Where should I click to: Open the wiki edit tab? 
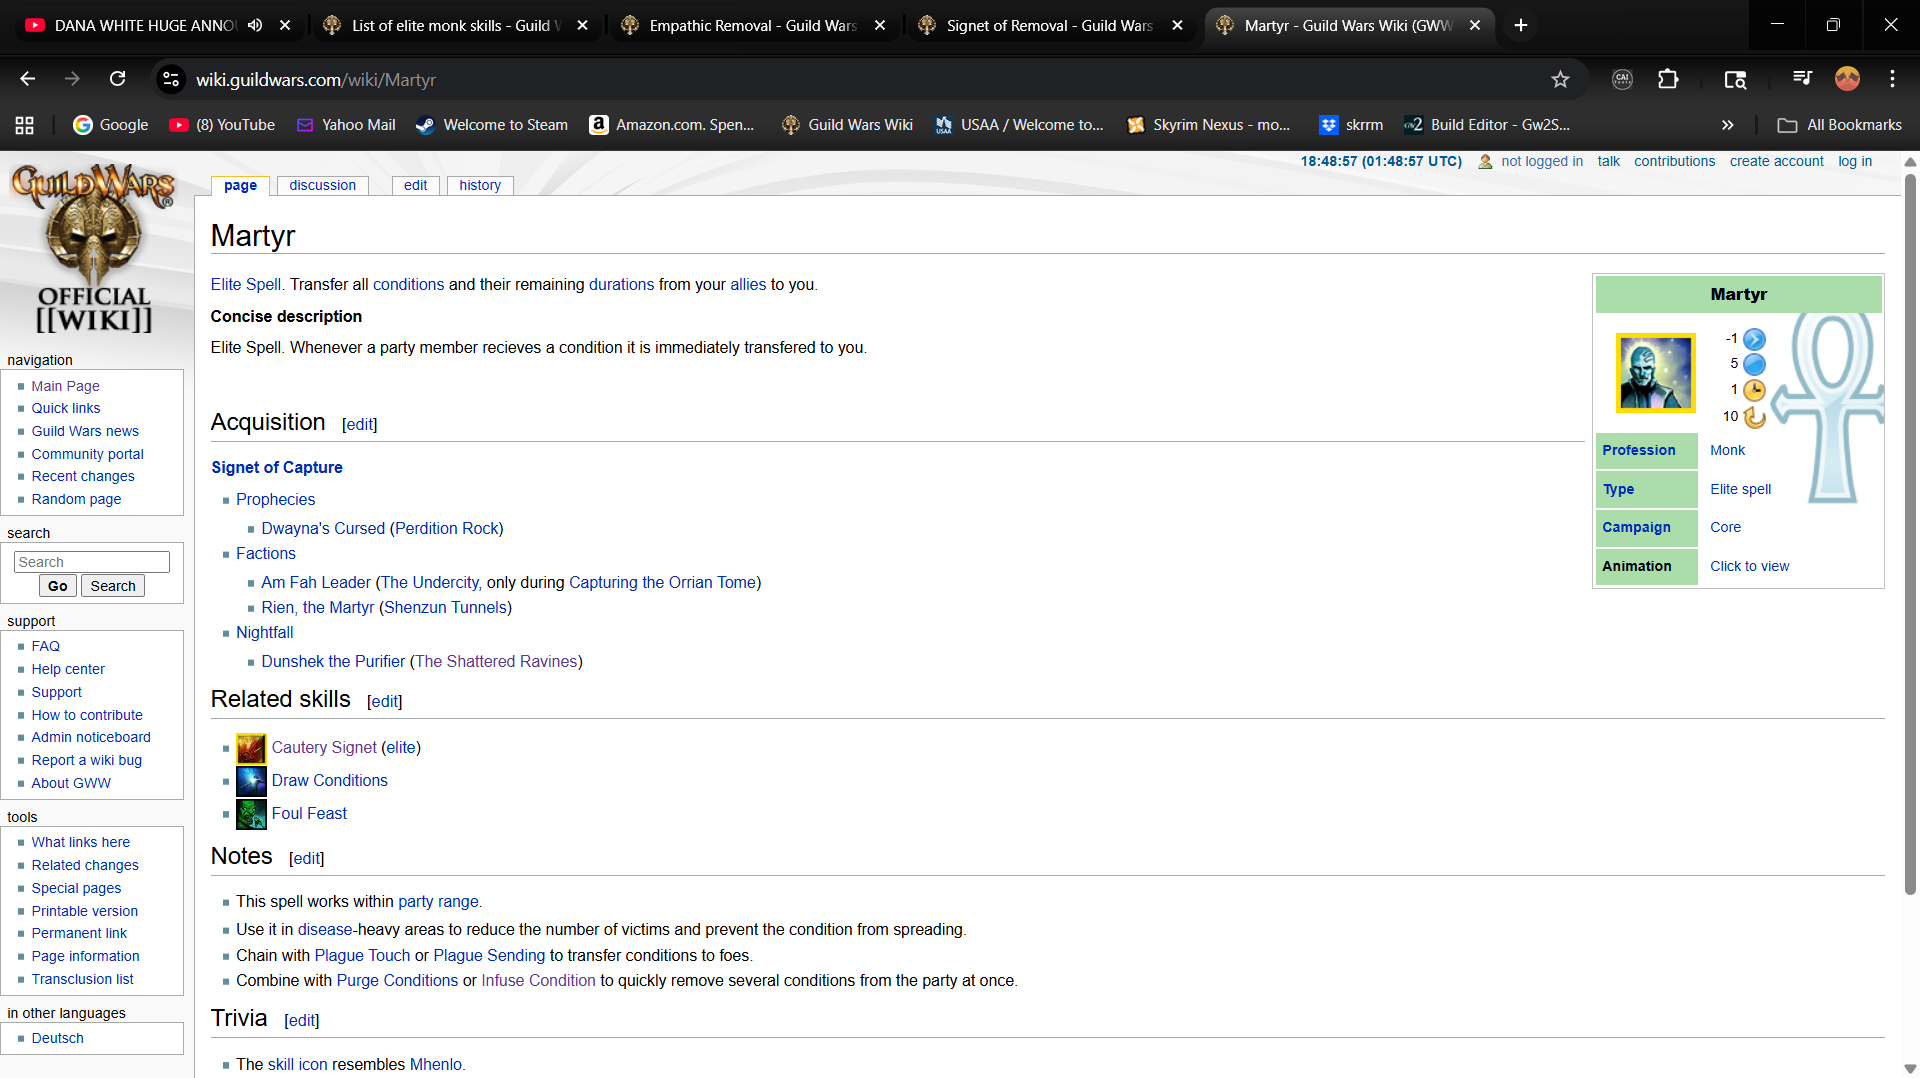[x=416, y=185]
